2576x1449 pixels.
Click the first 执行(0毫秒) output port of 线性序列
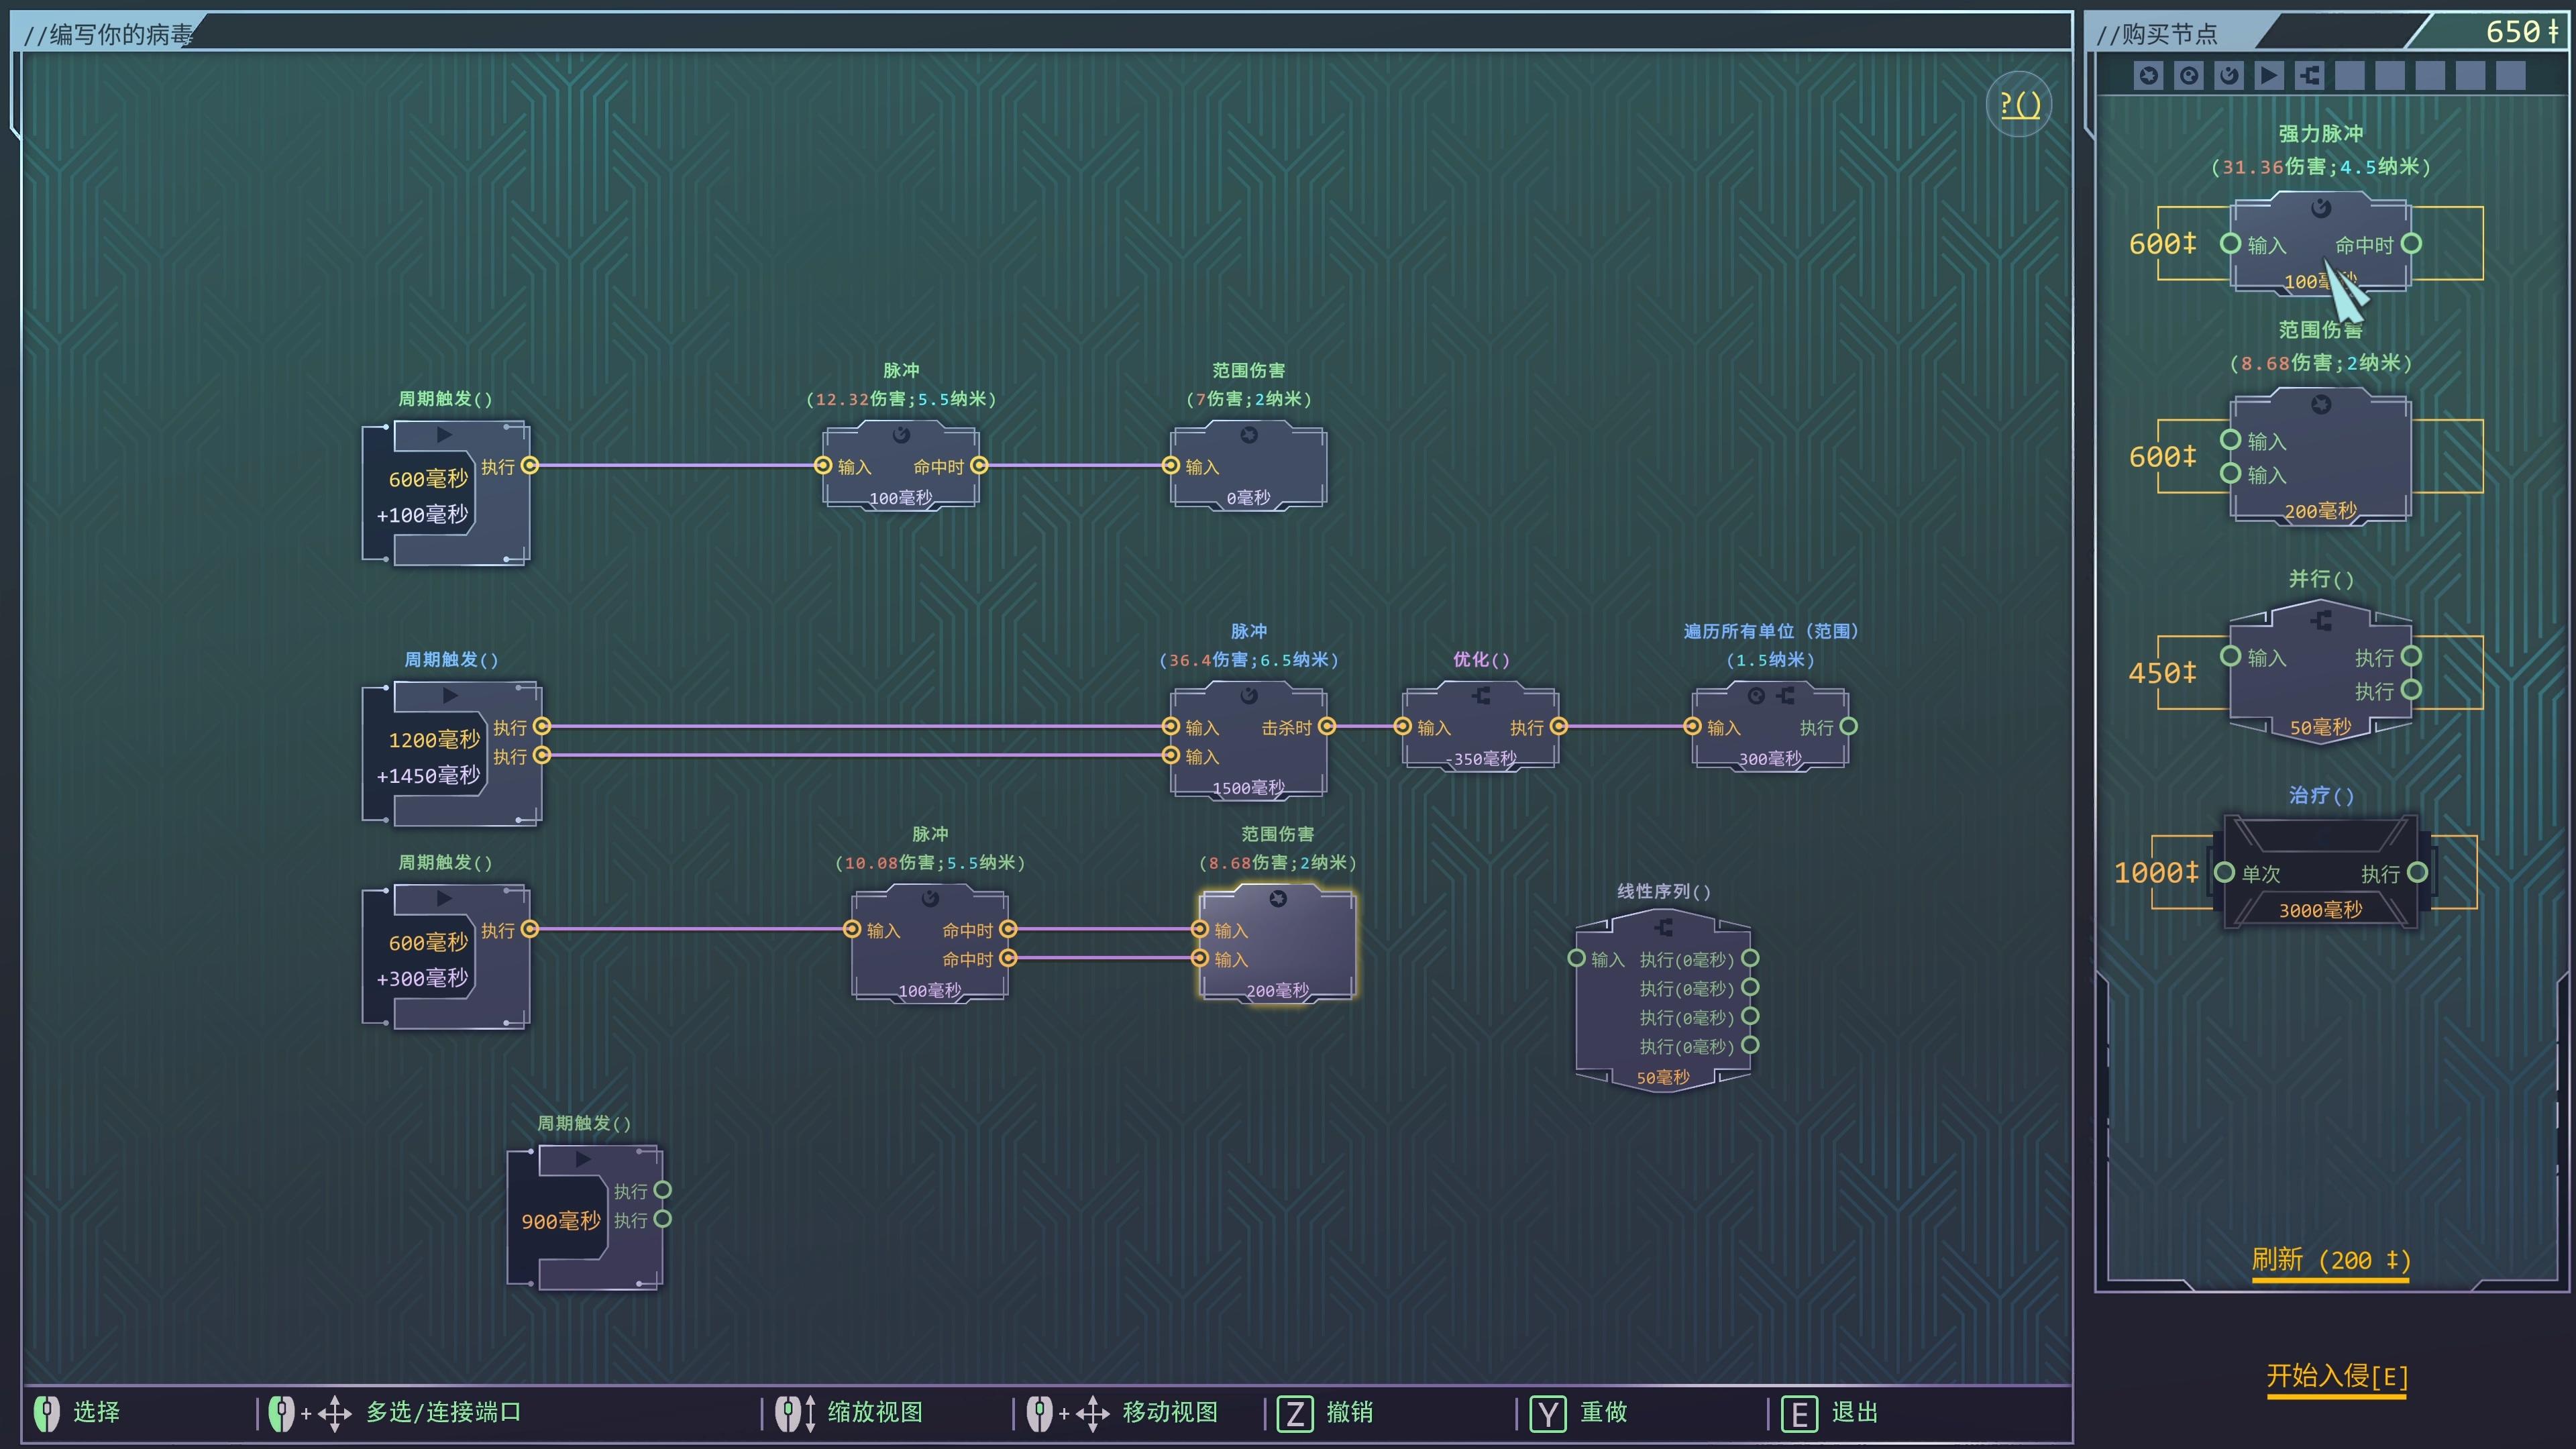(1750, 958)
